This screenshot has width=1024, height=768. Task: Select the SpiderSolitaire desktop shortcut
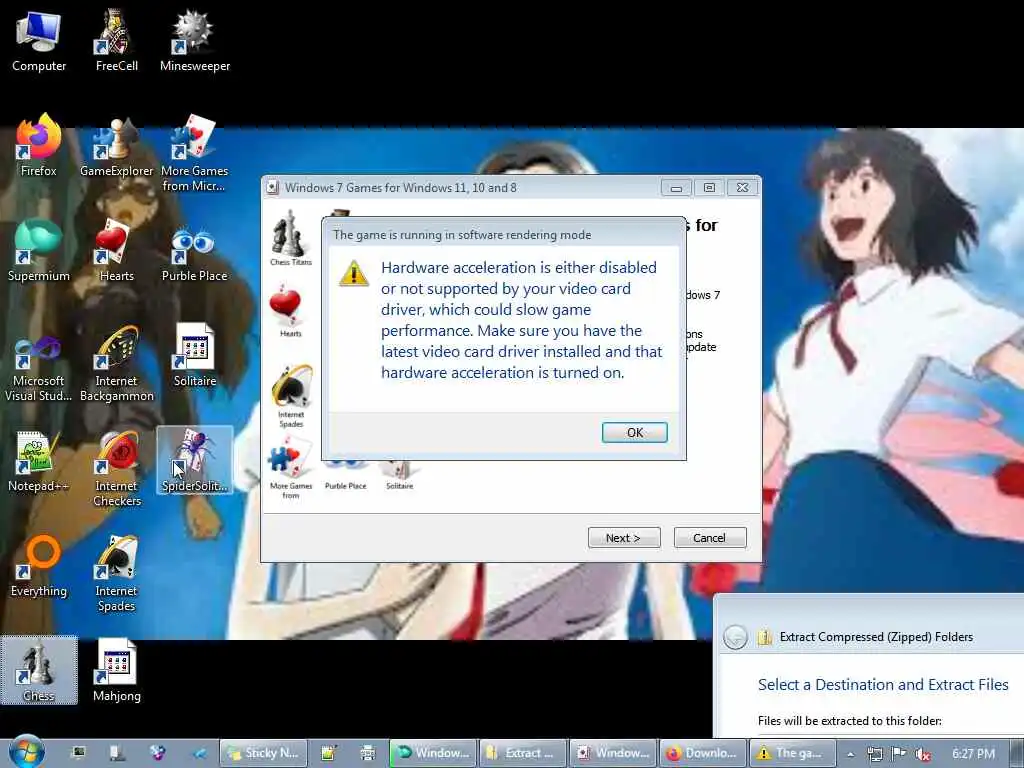coord(195,461)
